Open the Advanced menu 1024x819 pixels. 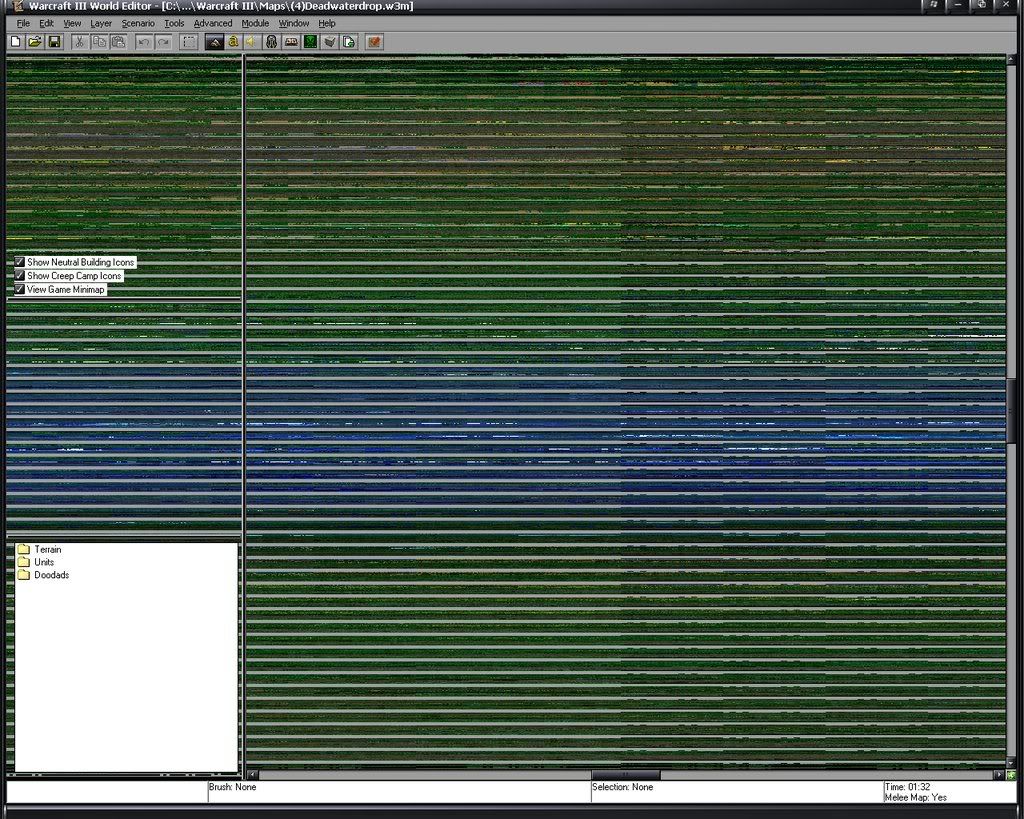213,24
